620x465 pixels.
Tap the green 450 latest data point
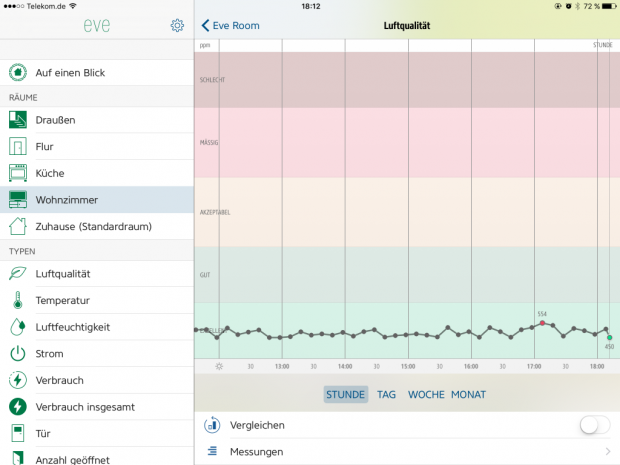coord(609,337)
